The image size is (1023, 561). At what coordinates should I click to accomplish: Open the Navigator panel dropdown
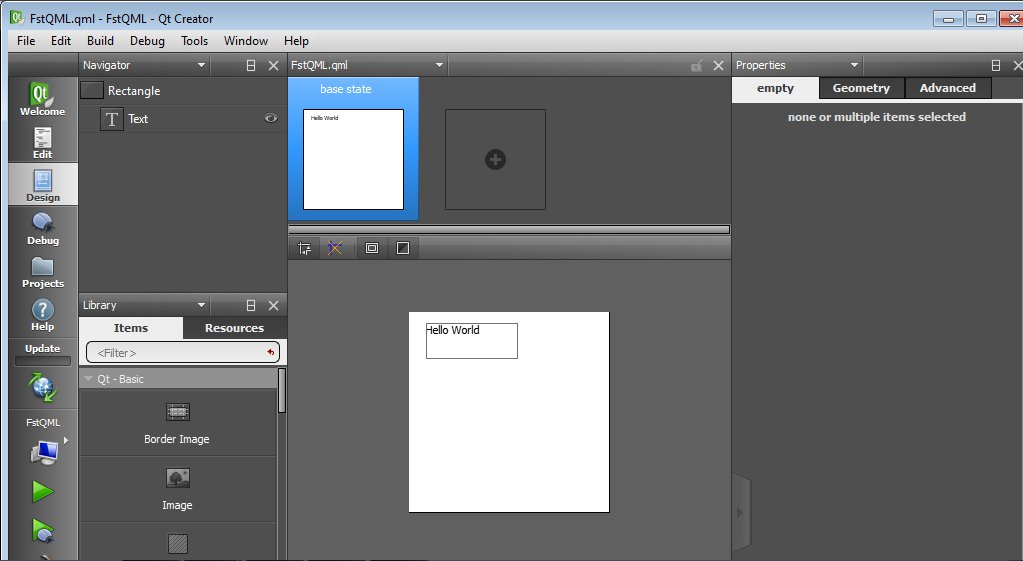(x=201, y=65)
